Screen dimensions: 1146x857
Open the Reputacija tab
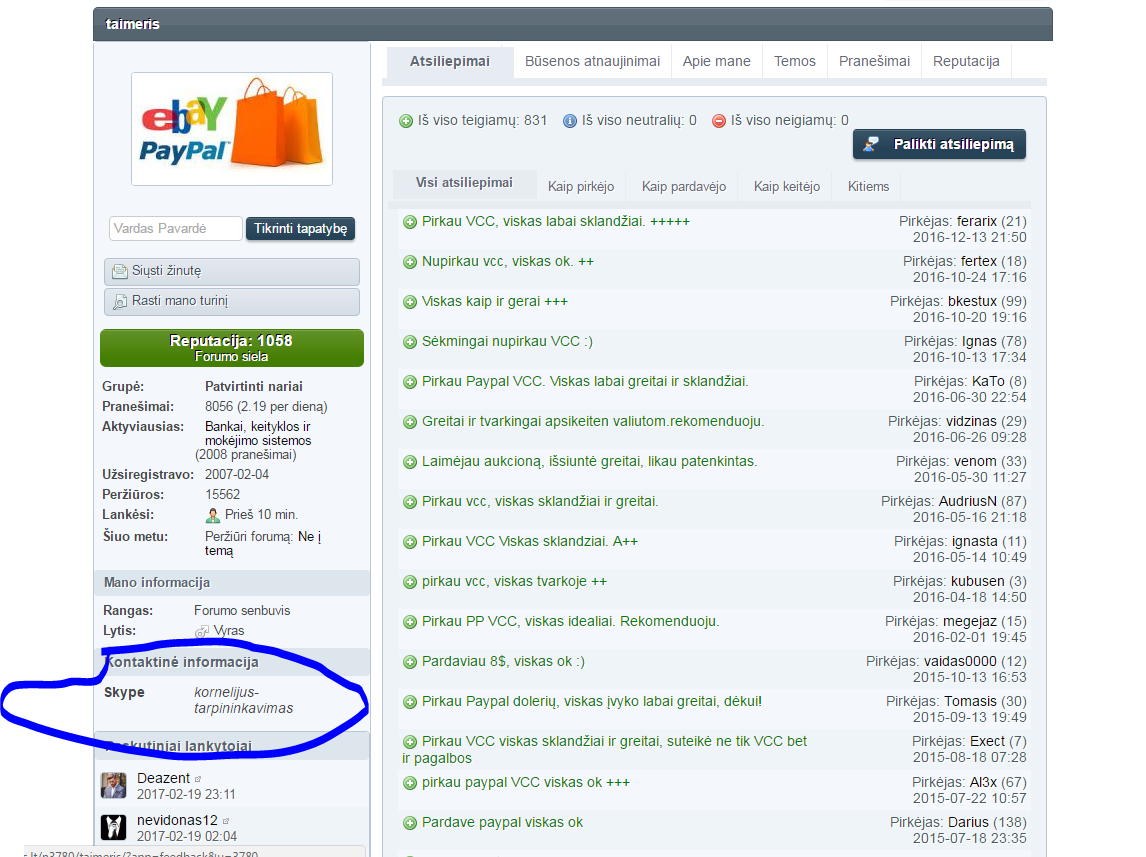pos(966,61)
